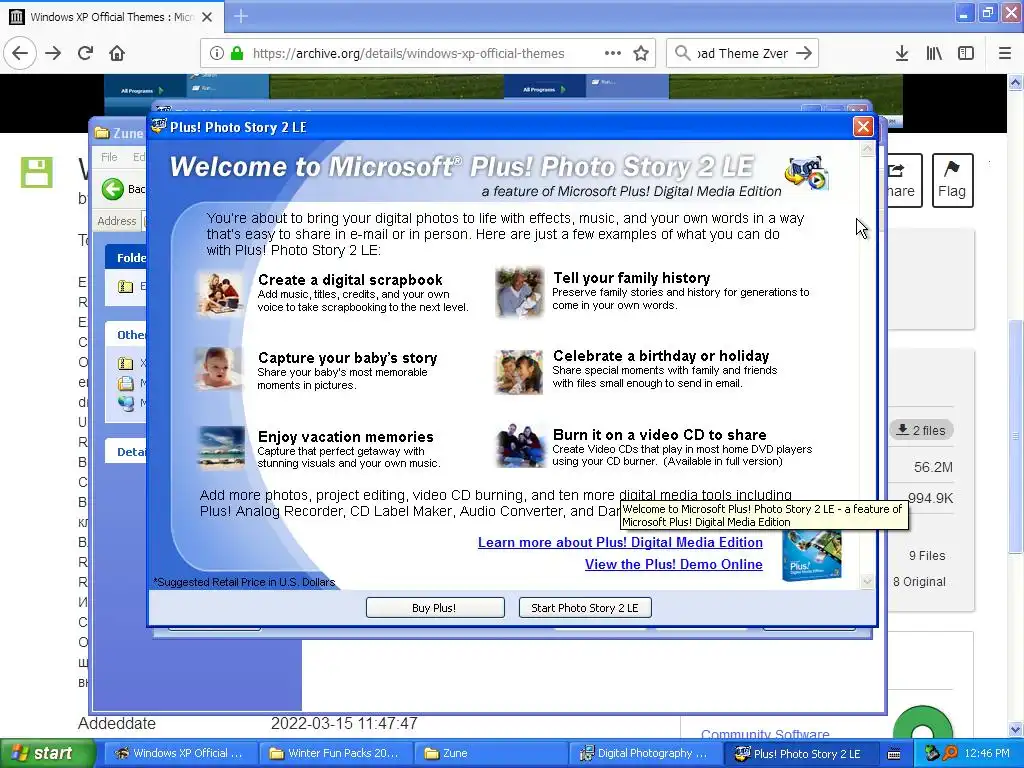The image size is (1024, 768).
Task: Click the Share button behind the dialog
Action: (x=904, y=180)
